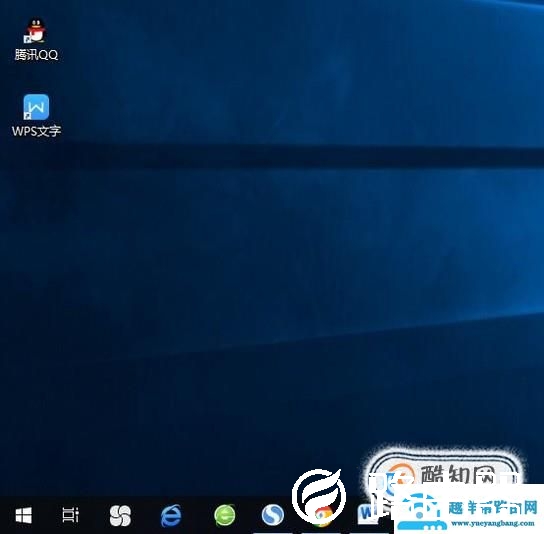The width and height of the screenshot is (544, 534).
Task: Click the 越羊帮咨询网 banner title
Action: click(x=493, y=508)
